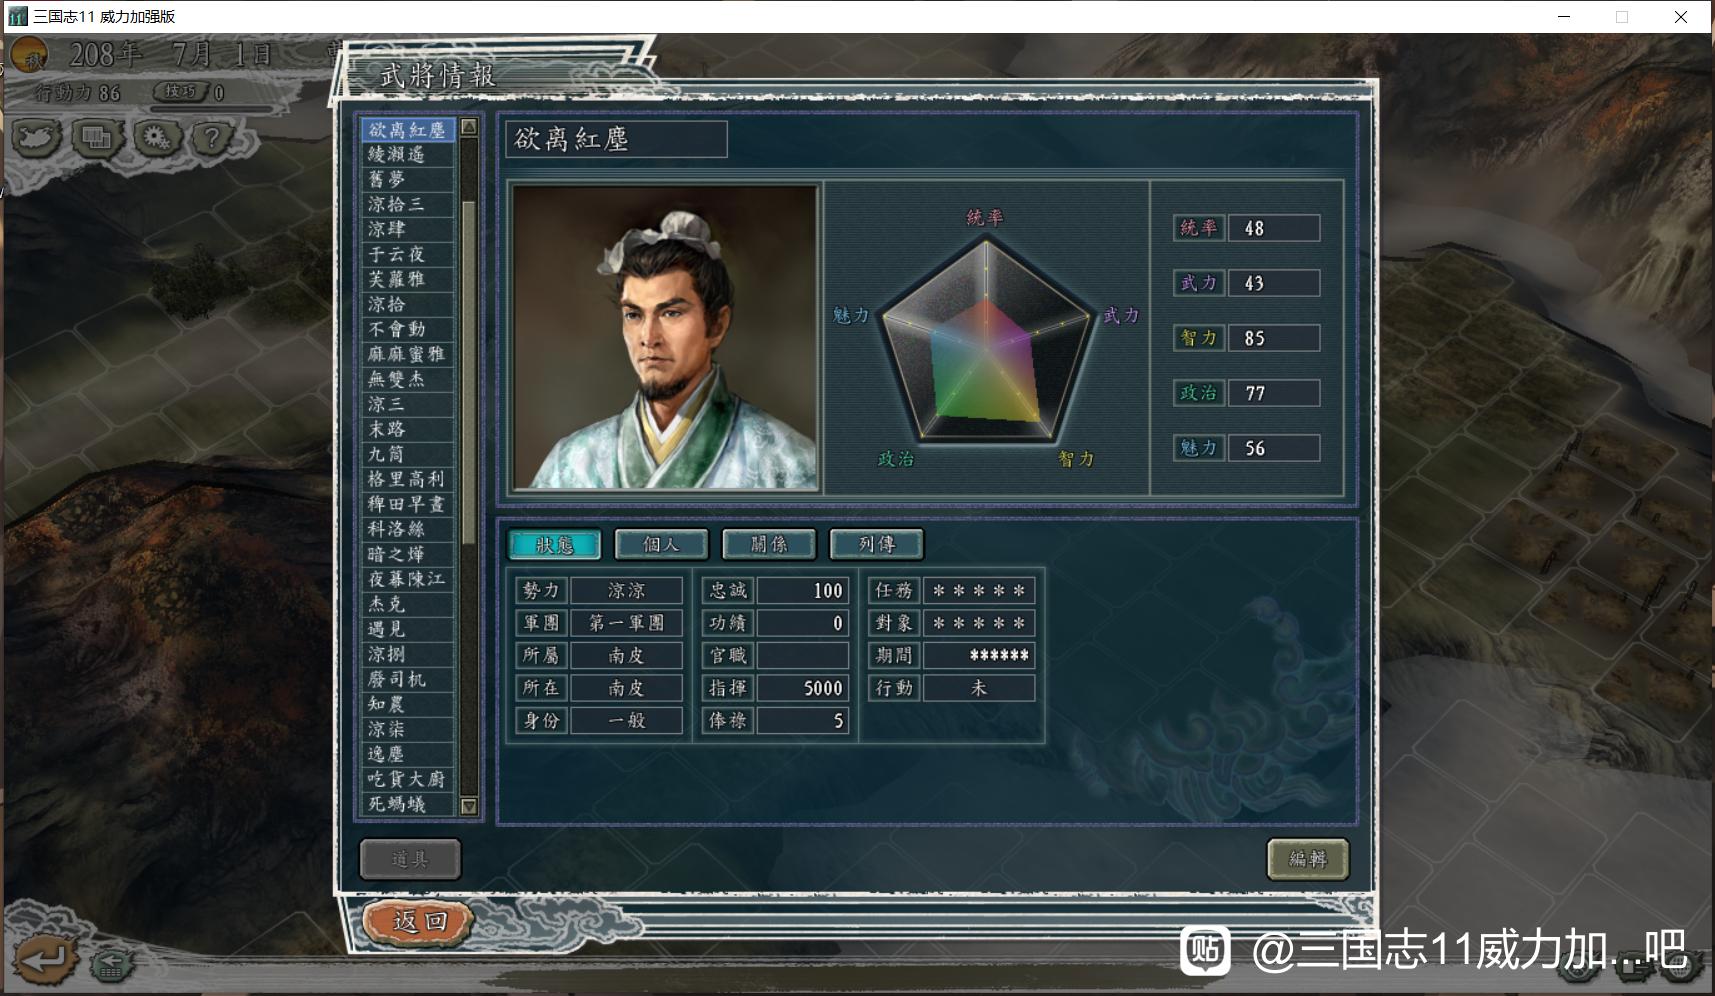Select officer 涼拾 in the list
Viewport: 1715px width, 996px height.
tap(408, 305)
